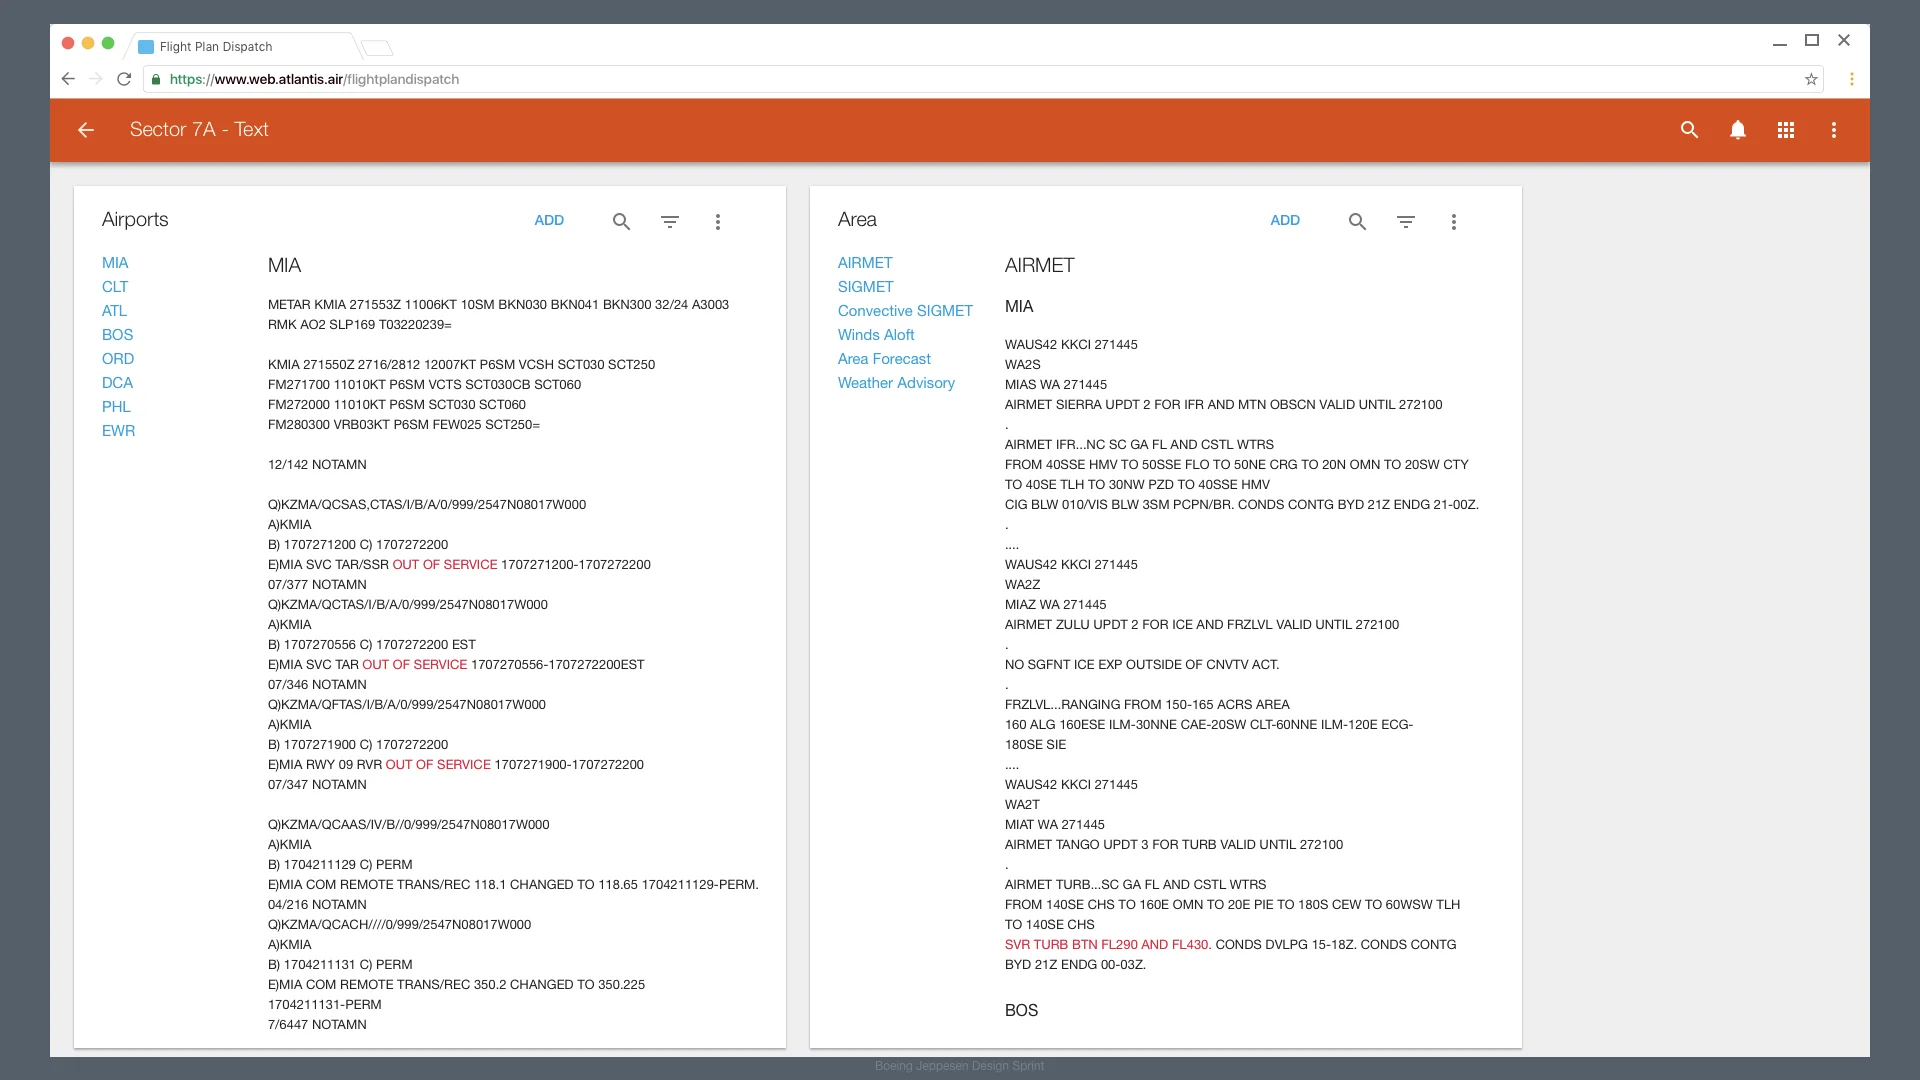Select CLT airport in the list
Viewport: 1920px width, 1080px height.
click(x=115, y=287)
